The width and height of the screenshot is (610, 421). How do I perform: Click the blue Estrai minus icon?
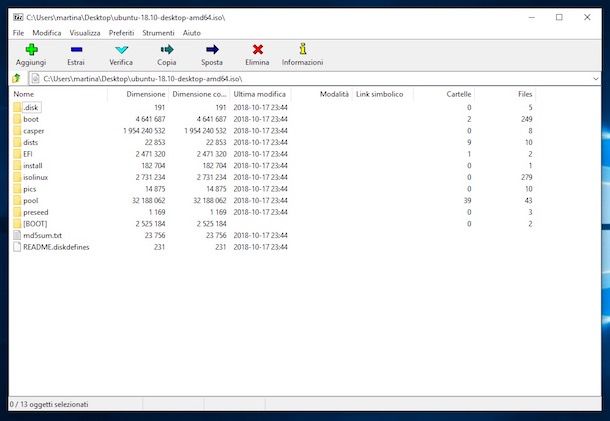tap(76, 49)
